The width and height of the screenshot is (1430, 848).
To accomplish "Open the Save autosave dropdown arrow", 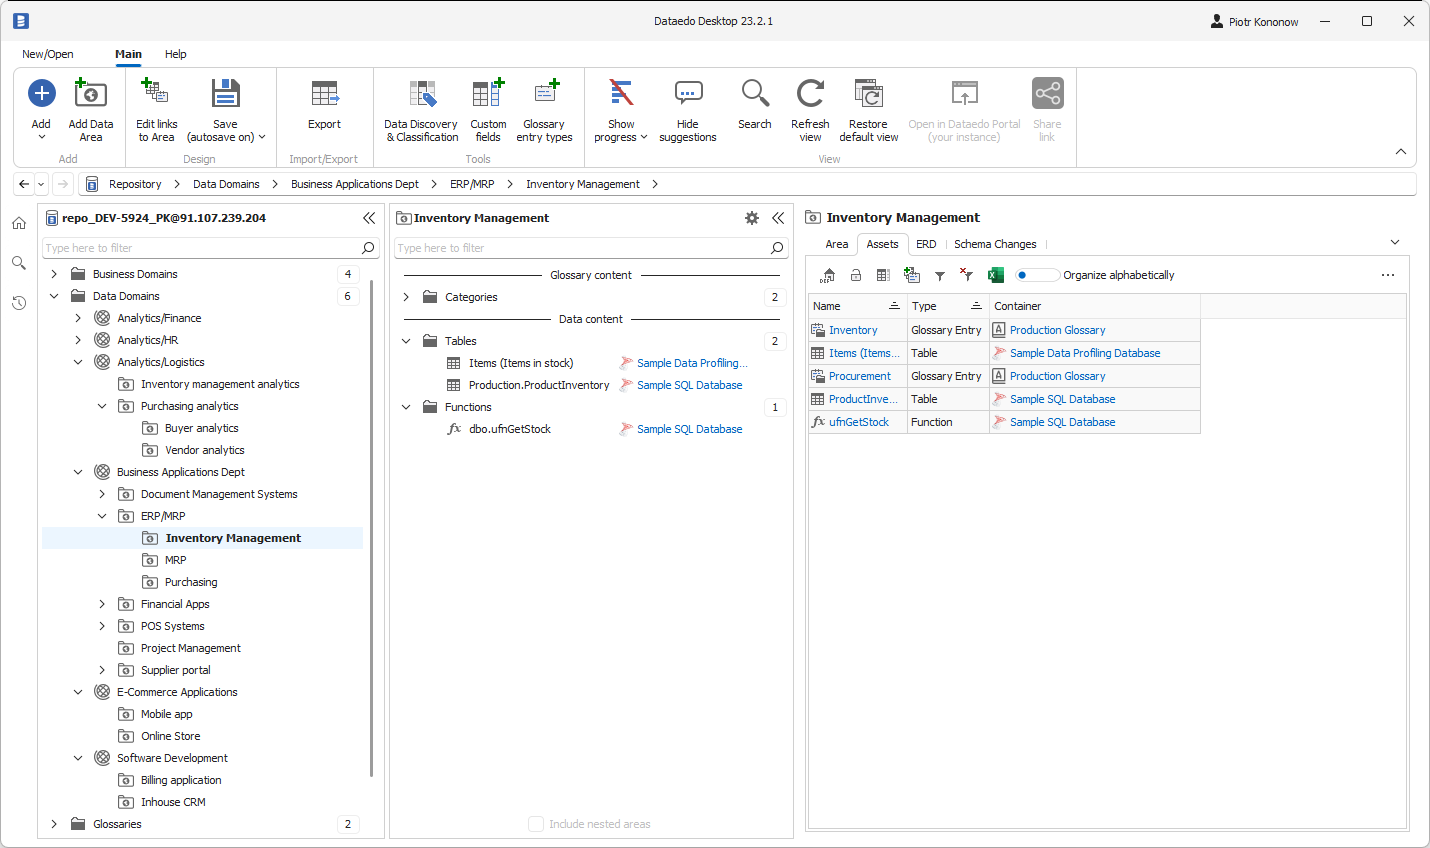I will (262, 138).
